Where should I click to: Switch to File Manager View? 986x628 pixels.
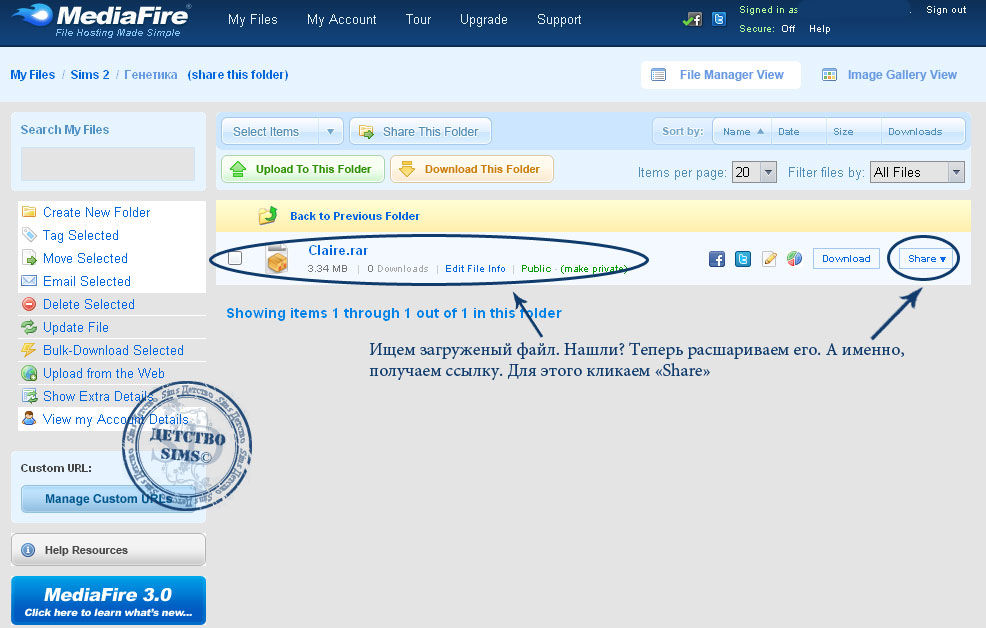[x=721, y=75]
